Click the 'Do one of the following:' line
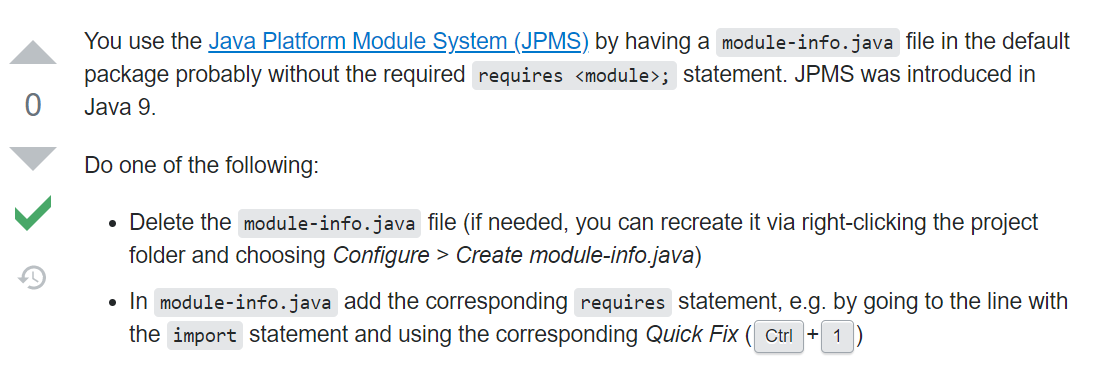 [x=202, y=165]
